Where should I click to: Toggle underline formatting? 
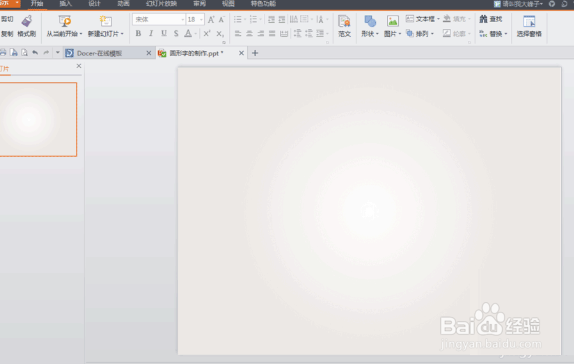(x=164, y=33)
